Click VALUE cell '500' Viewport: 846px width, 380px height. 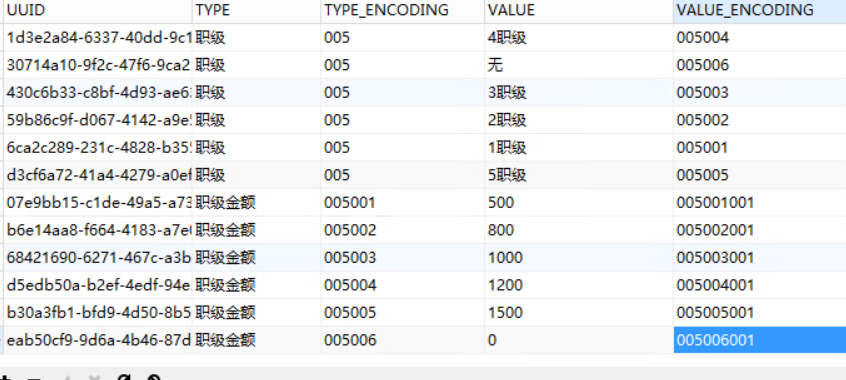pos(579,202)
